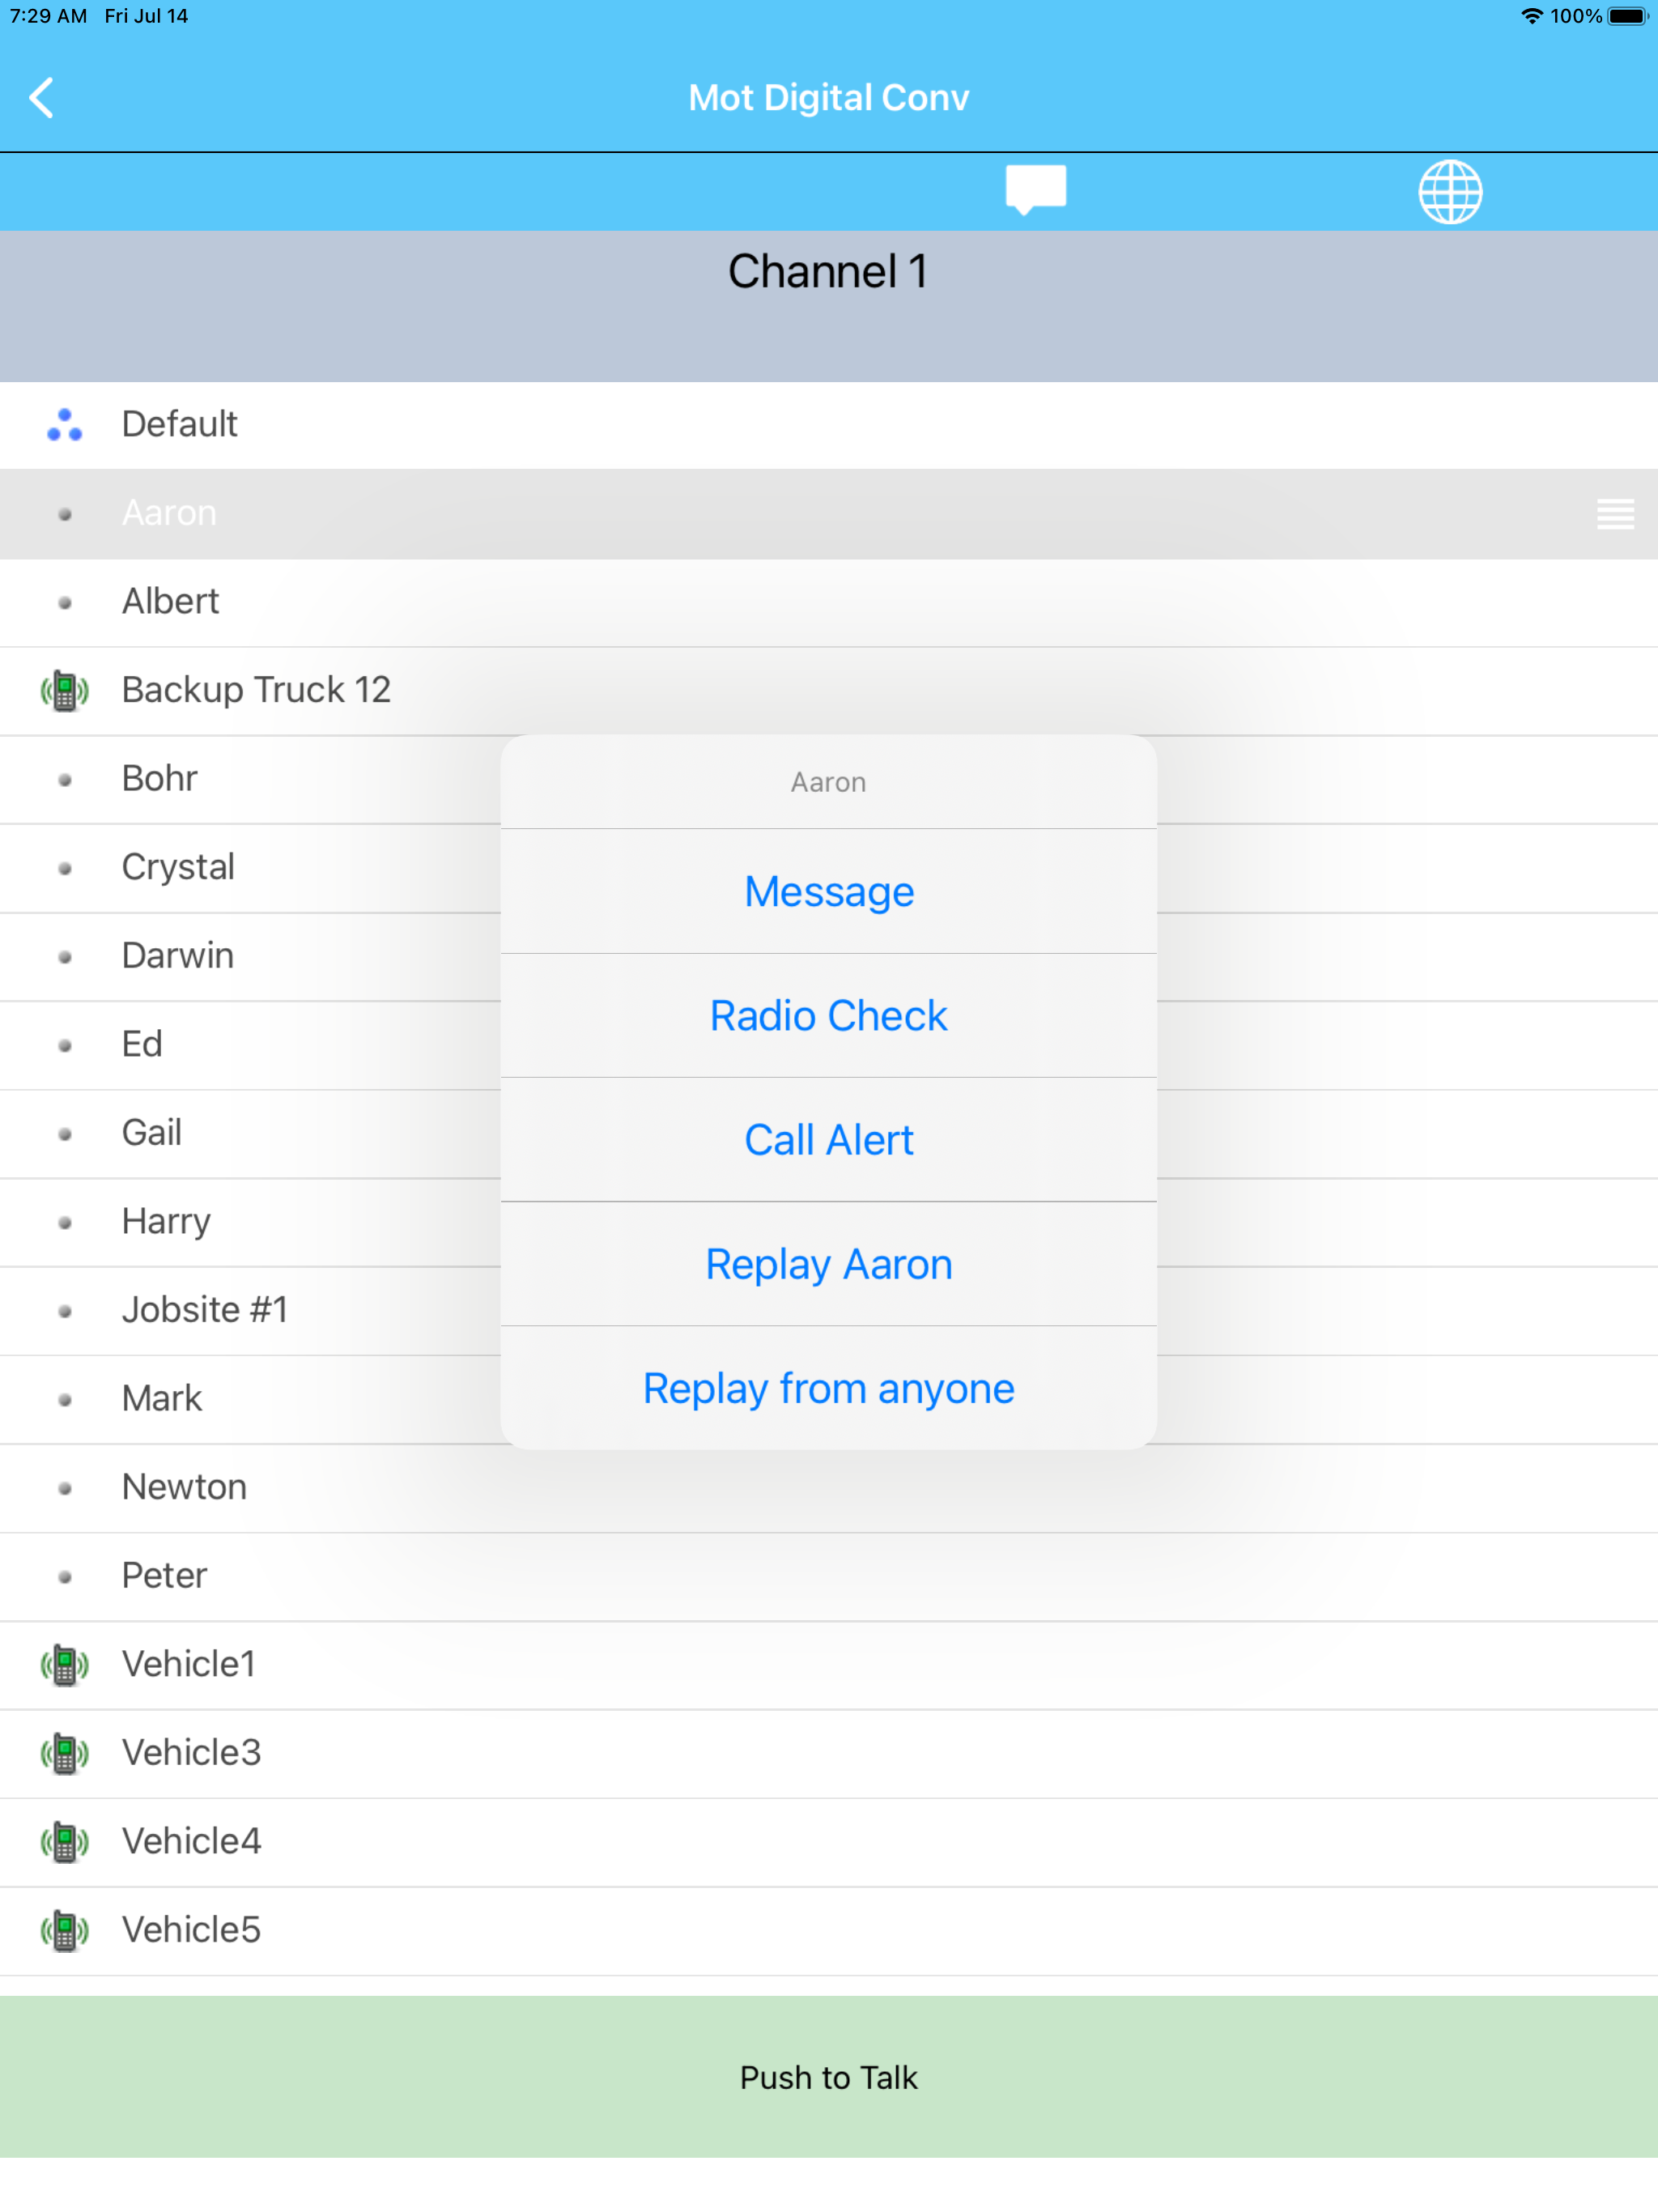Select Albert in the contact list
This screenshot has width=1658, height=2212.
coord(829,602)
